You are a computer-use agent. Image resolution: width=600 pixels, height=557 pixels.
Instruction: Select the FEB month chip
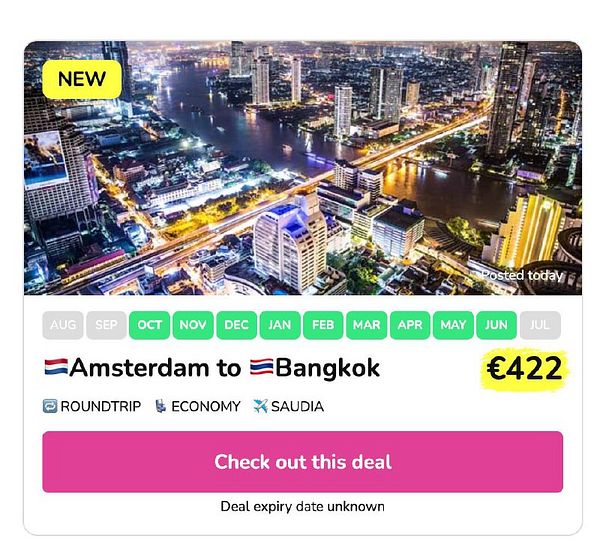coord(323,325)
